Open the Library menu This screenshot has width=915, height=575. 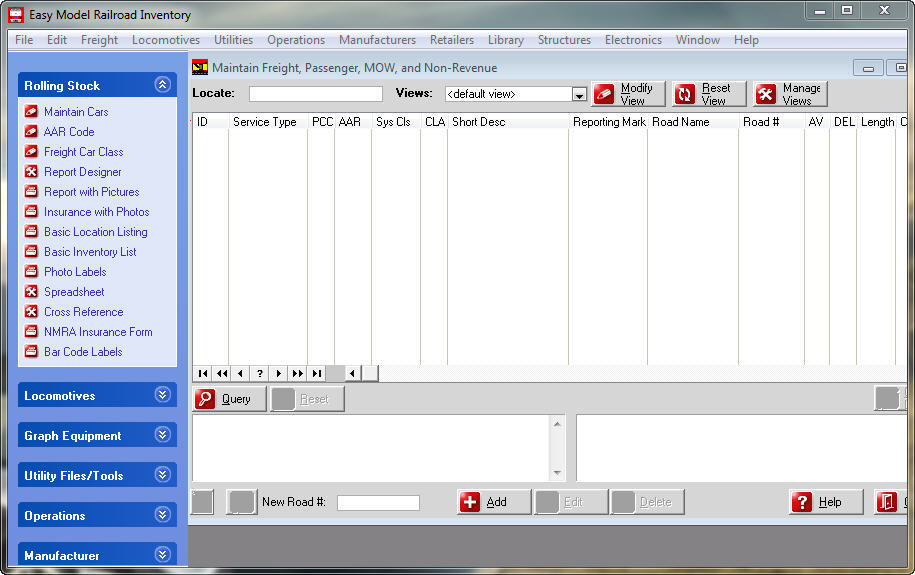(x=505, y=40)
